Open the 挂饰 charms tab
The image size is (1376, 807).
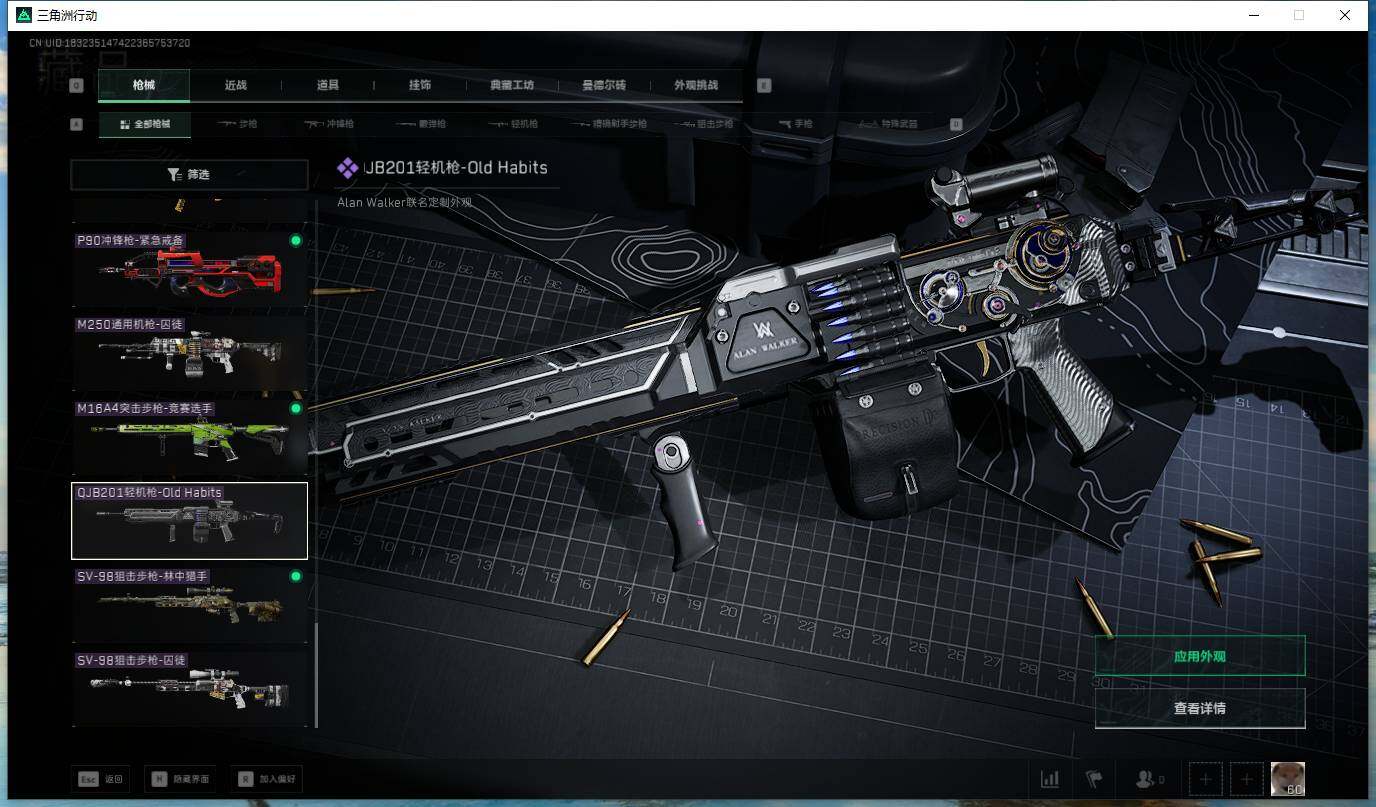(420, 85)
